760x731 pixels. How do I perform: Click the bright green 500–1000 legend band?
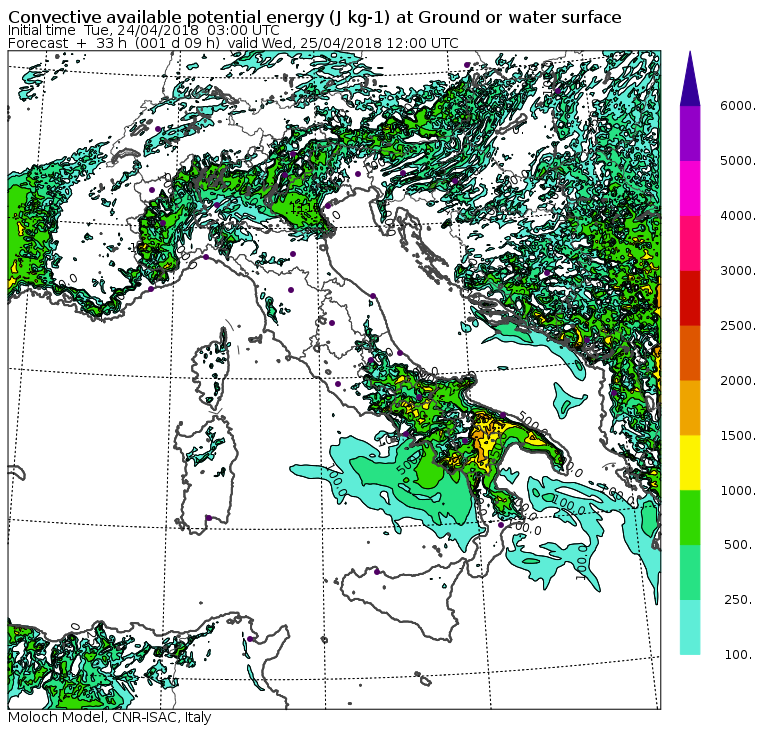[690, 518]
